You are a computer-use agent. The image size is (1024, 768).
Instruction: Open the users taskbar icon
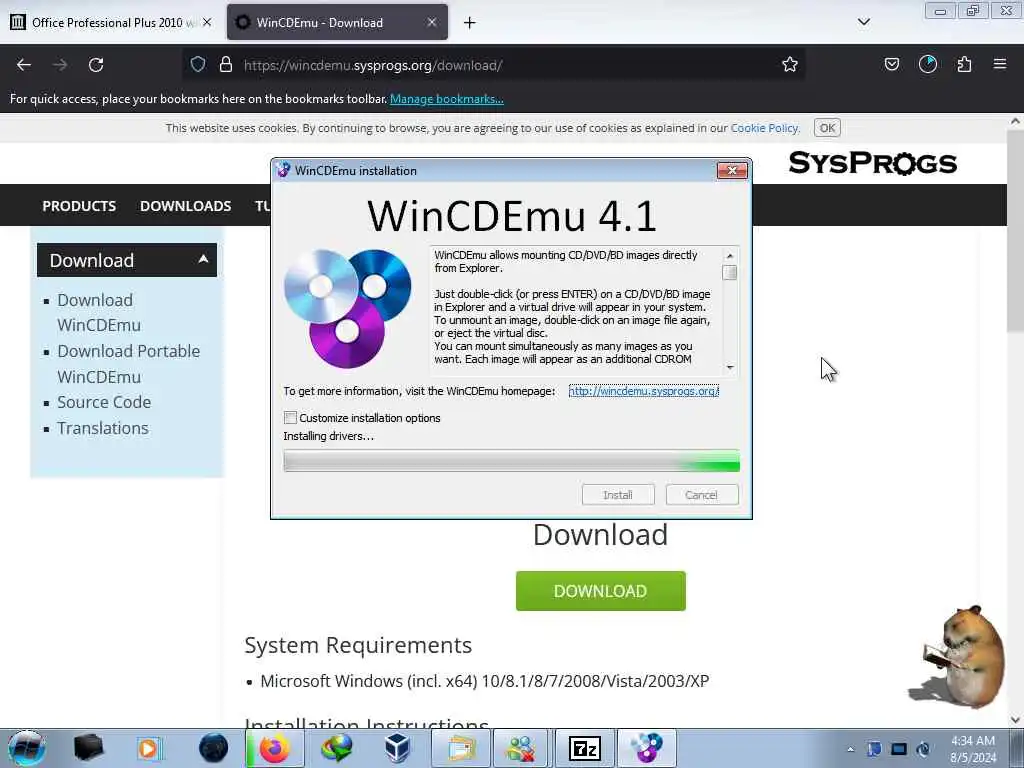[522, 748]
